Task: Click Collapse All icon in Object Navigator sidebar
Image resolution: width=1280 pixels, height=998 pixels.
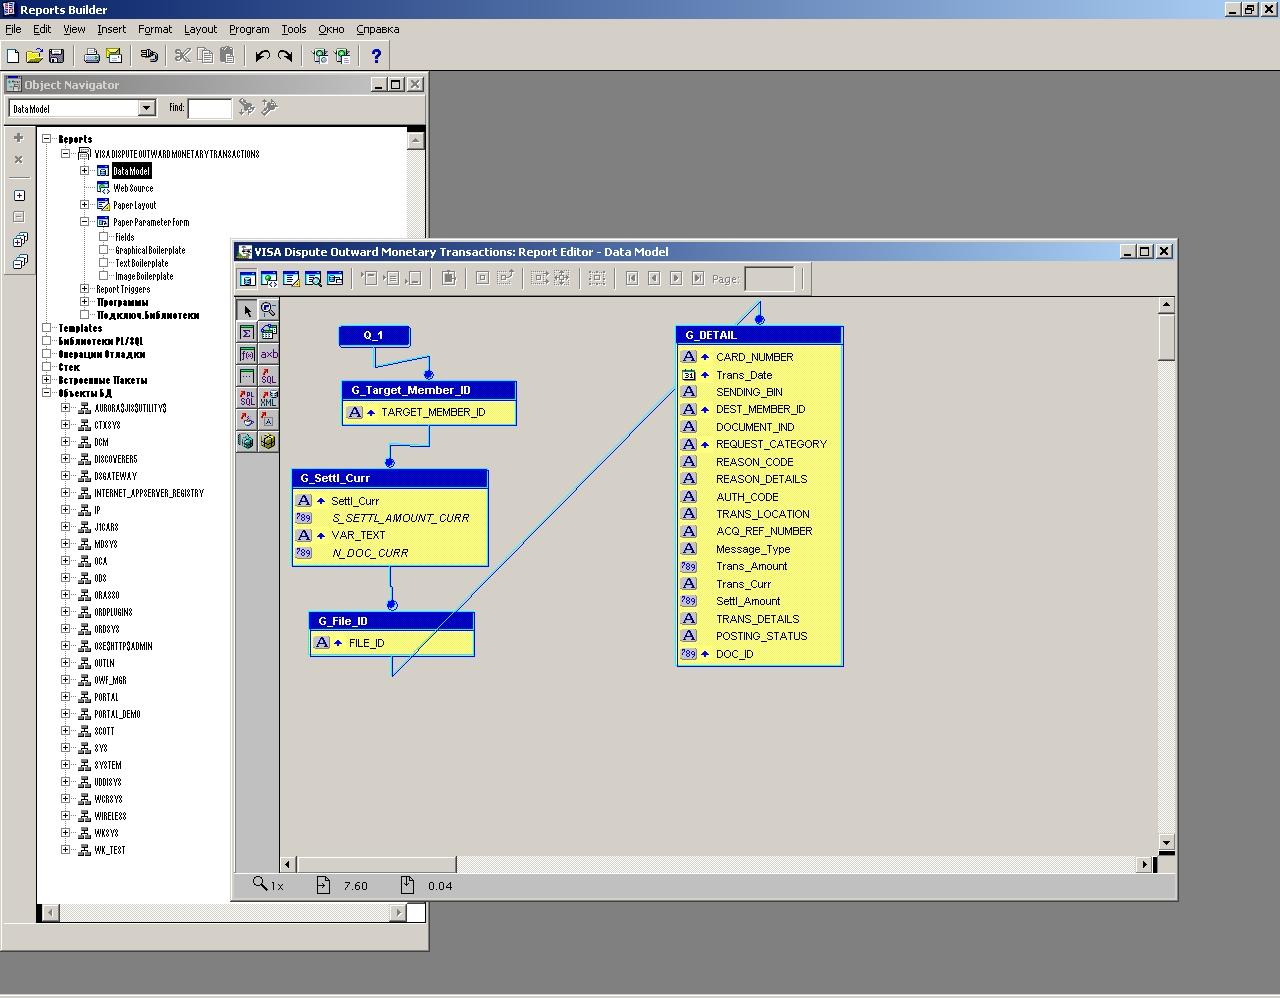Action: click(19, 262)
